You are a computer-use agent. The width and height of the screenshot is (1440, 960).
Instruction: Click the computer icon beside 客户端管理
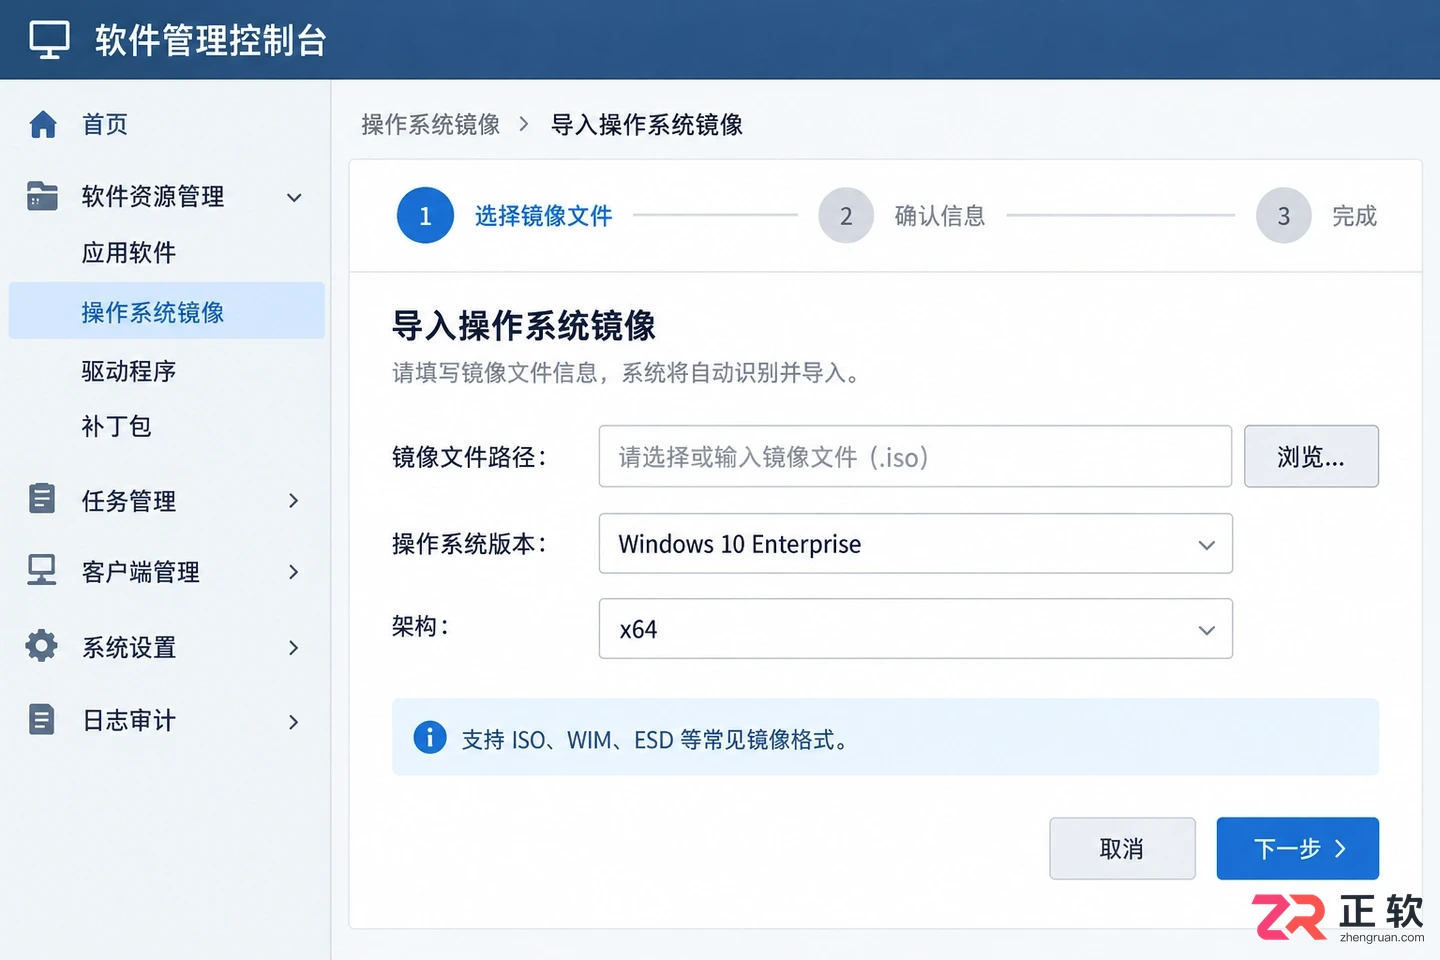pyautogui.click(x=42, y=570)
